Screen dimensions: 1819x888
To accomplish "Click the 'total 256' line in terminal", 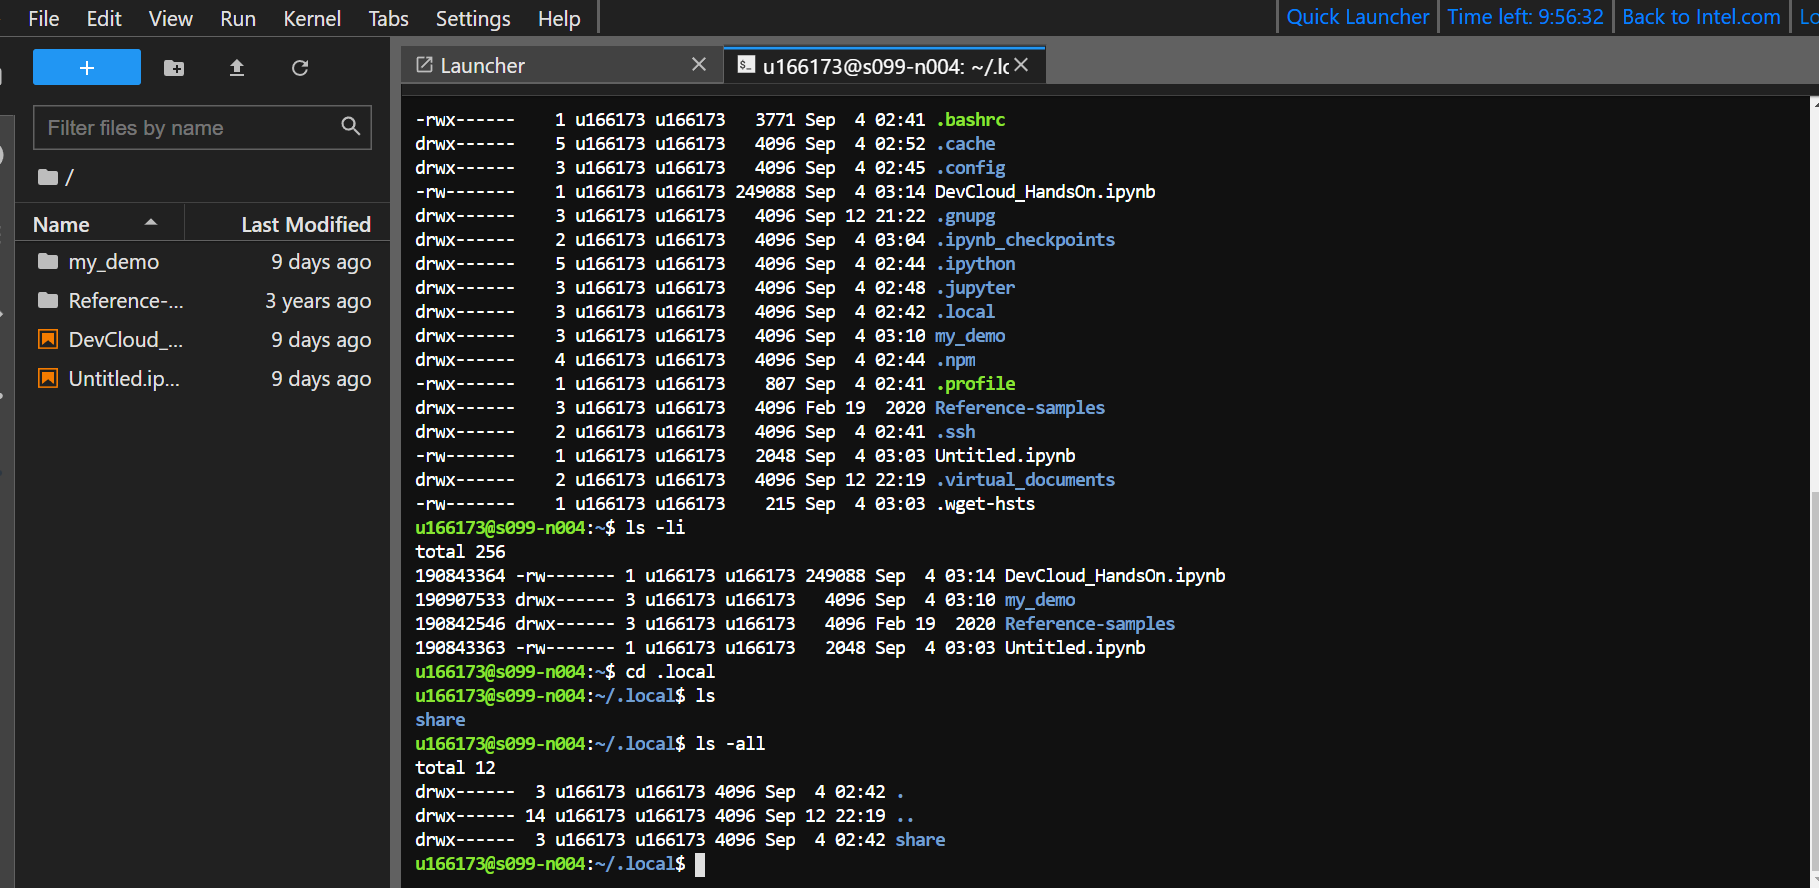I will [x=460, y=552].
